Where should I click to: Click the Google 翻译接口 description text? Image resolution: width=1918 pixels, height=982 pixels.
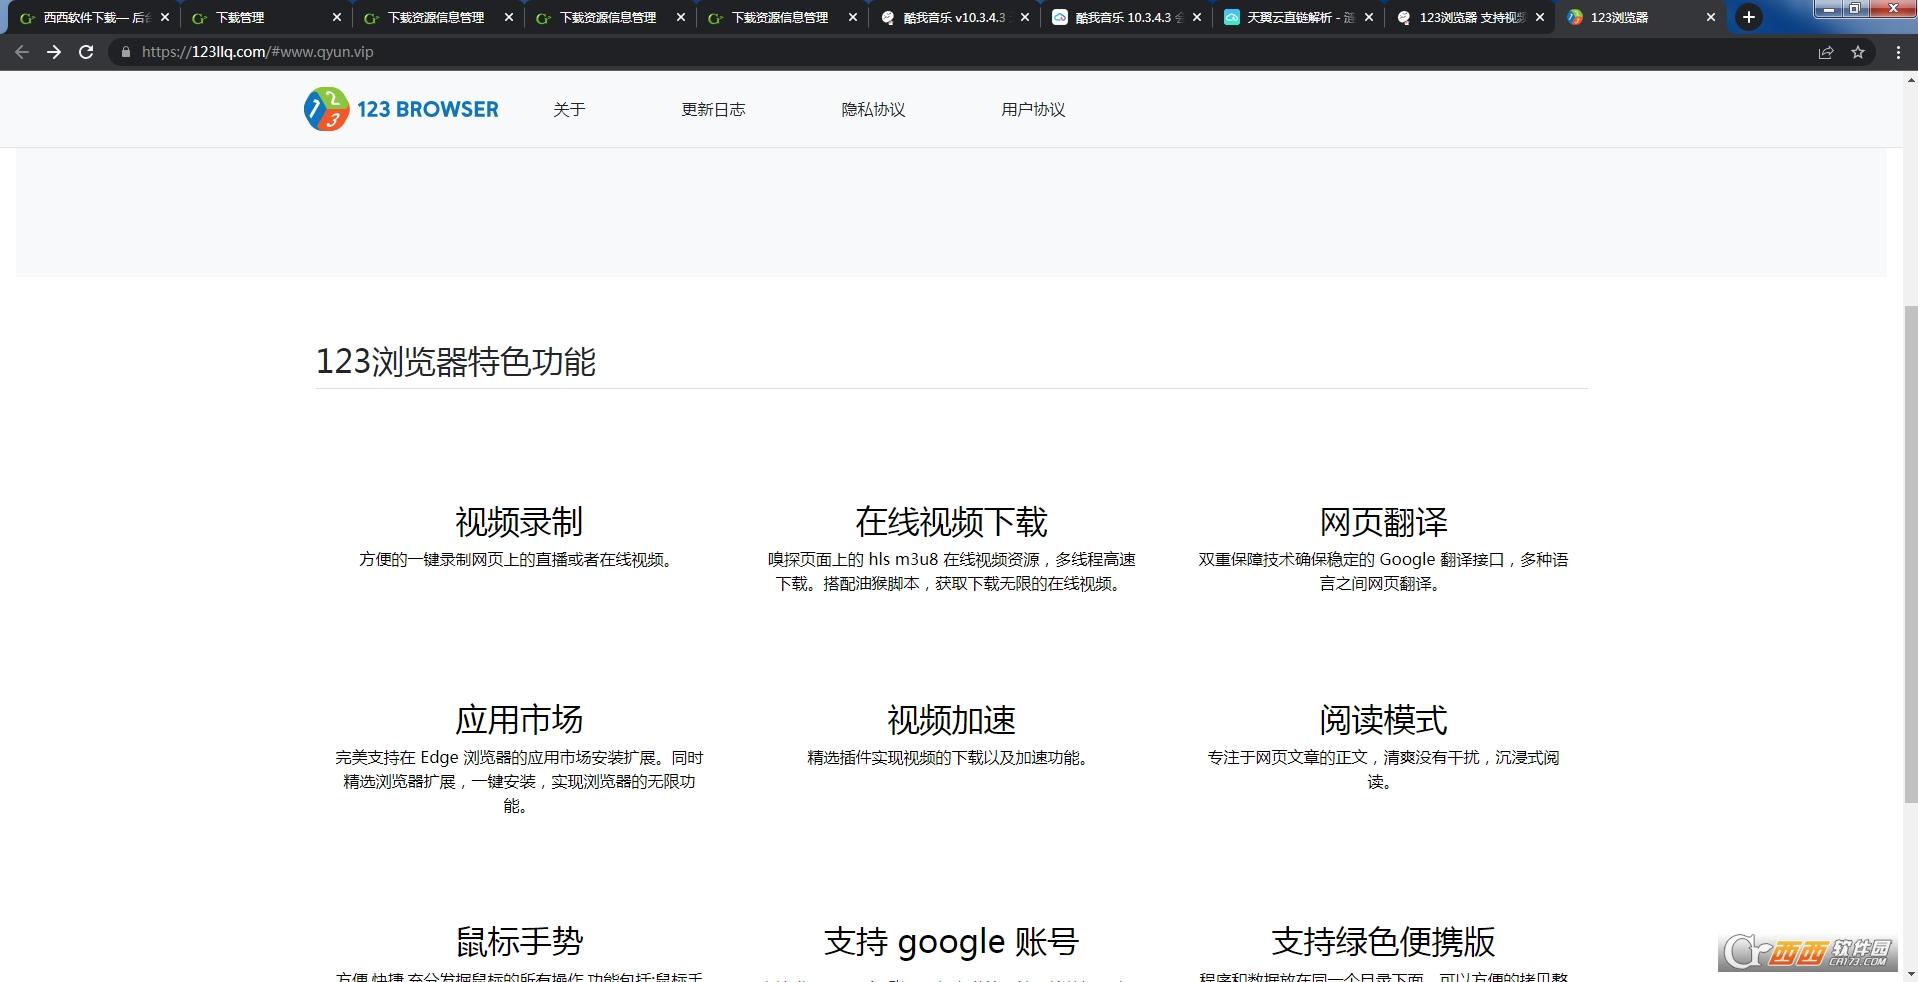(x=1383, y=571)
